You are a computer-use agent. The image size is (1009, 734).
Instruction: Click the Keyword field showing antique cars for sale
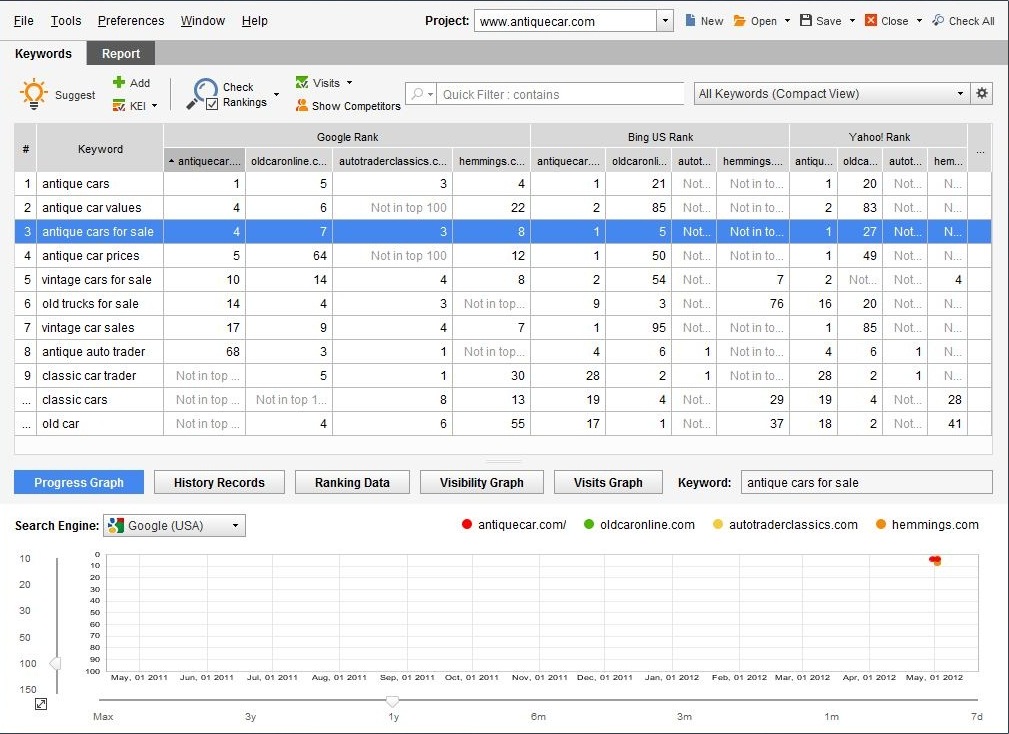(x=867, y=482)
